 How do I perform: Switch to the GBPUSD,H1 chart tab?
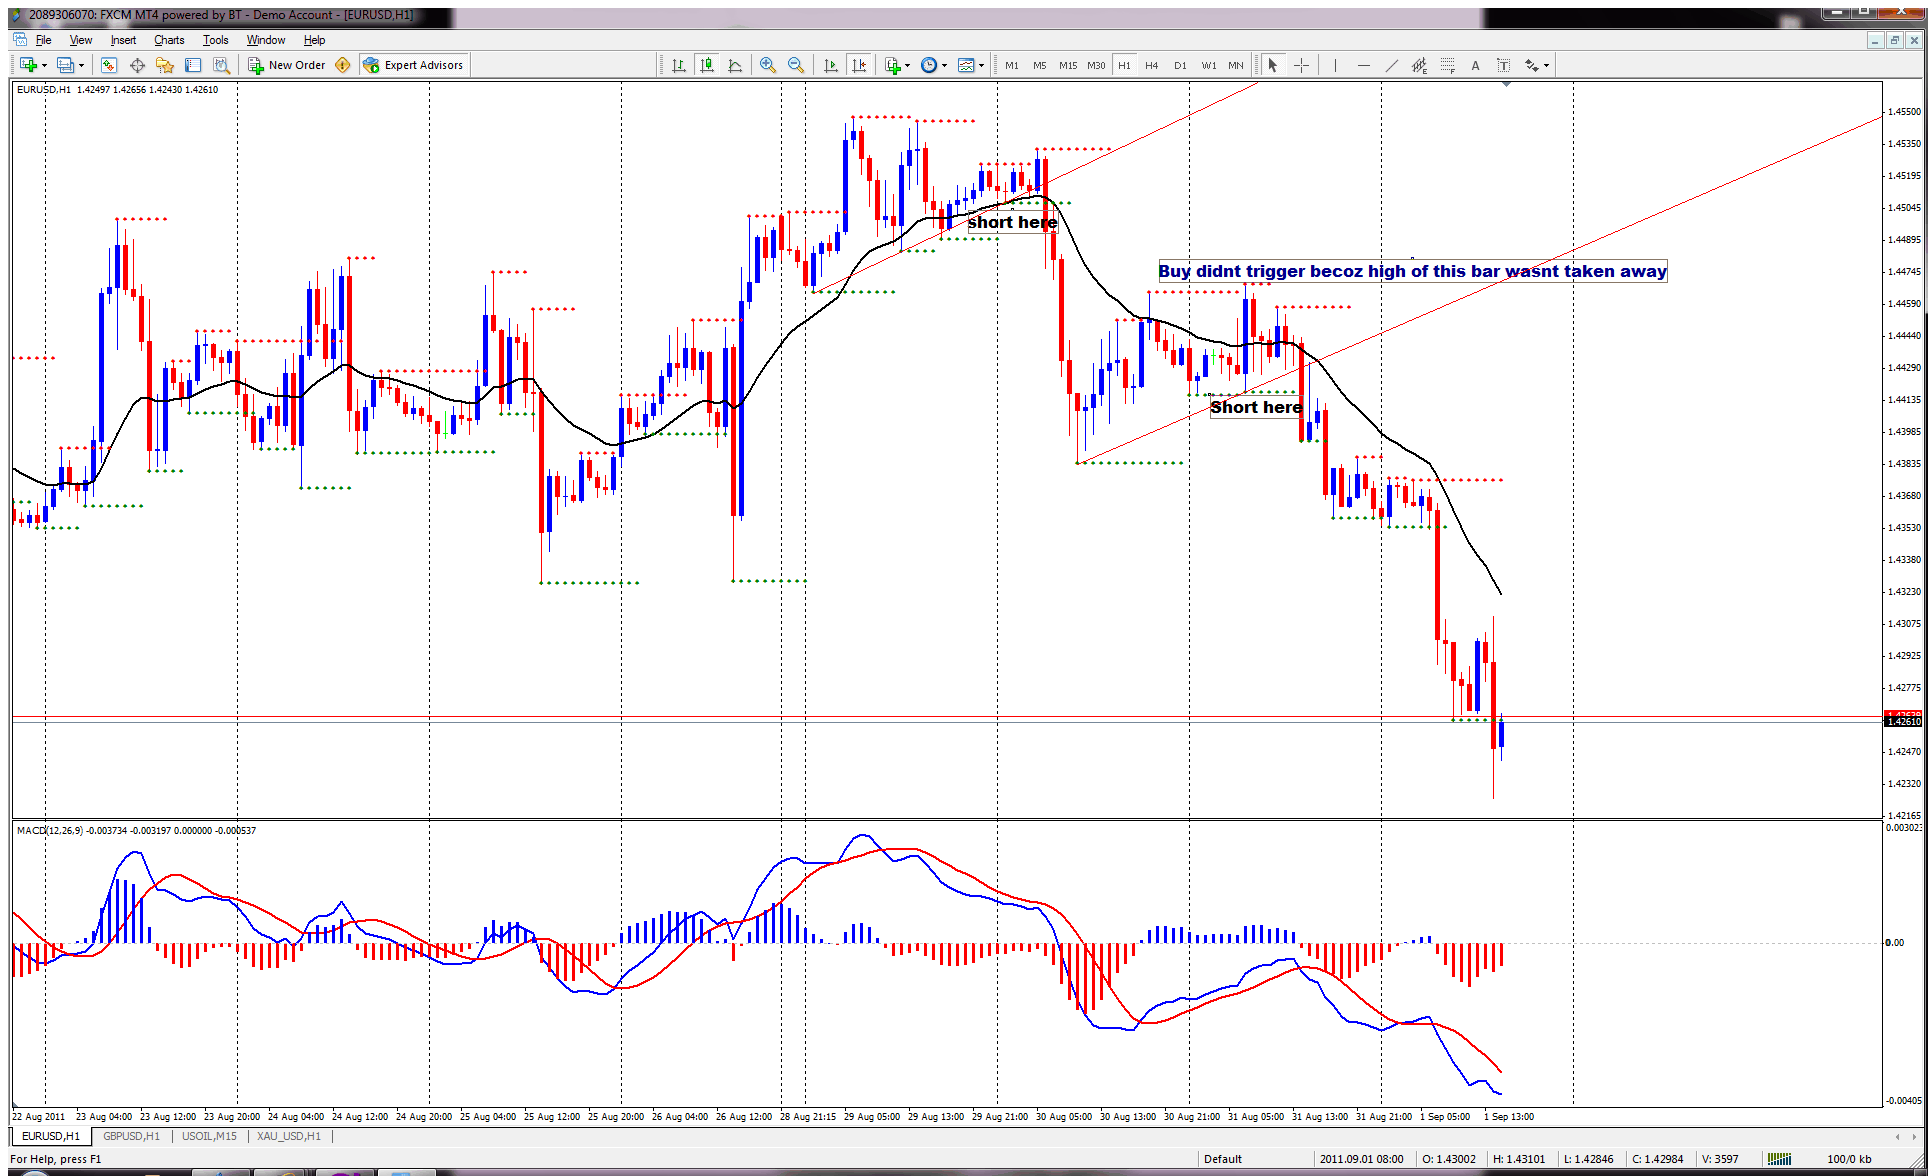tap(131, 1136)
